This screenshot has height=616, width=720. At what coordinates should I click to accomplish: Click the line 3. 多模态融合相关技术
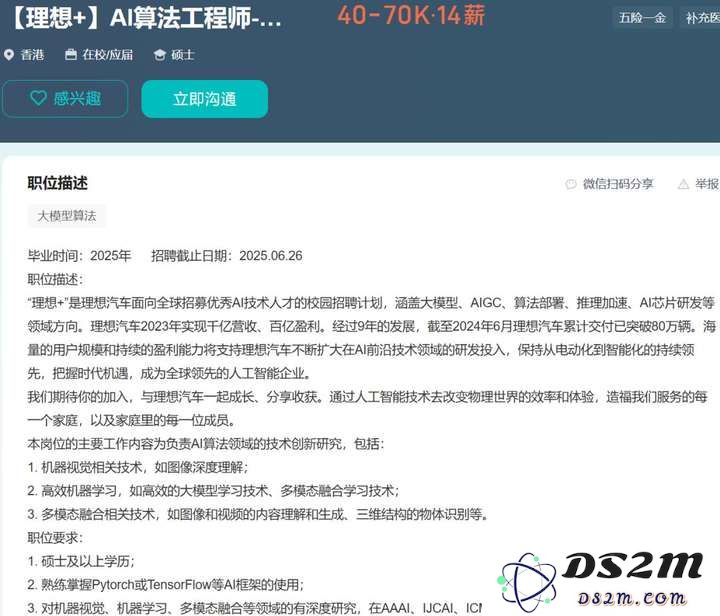(x=258, y=514)
